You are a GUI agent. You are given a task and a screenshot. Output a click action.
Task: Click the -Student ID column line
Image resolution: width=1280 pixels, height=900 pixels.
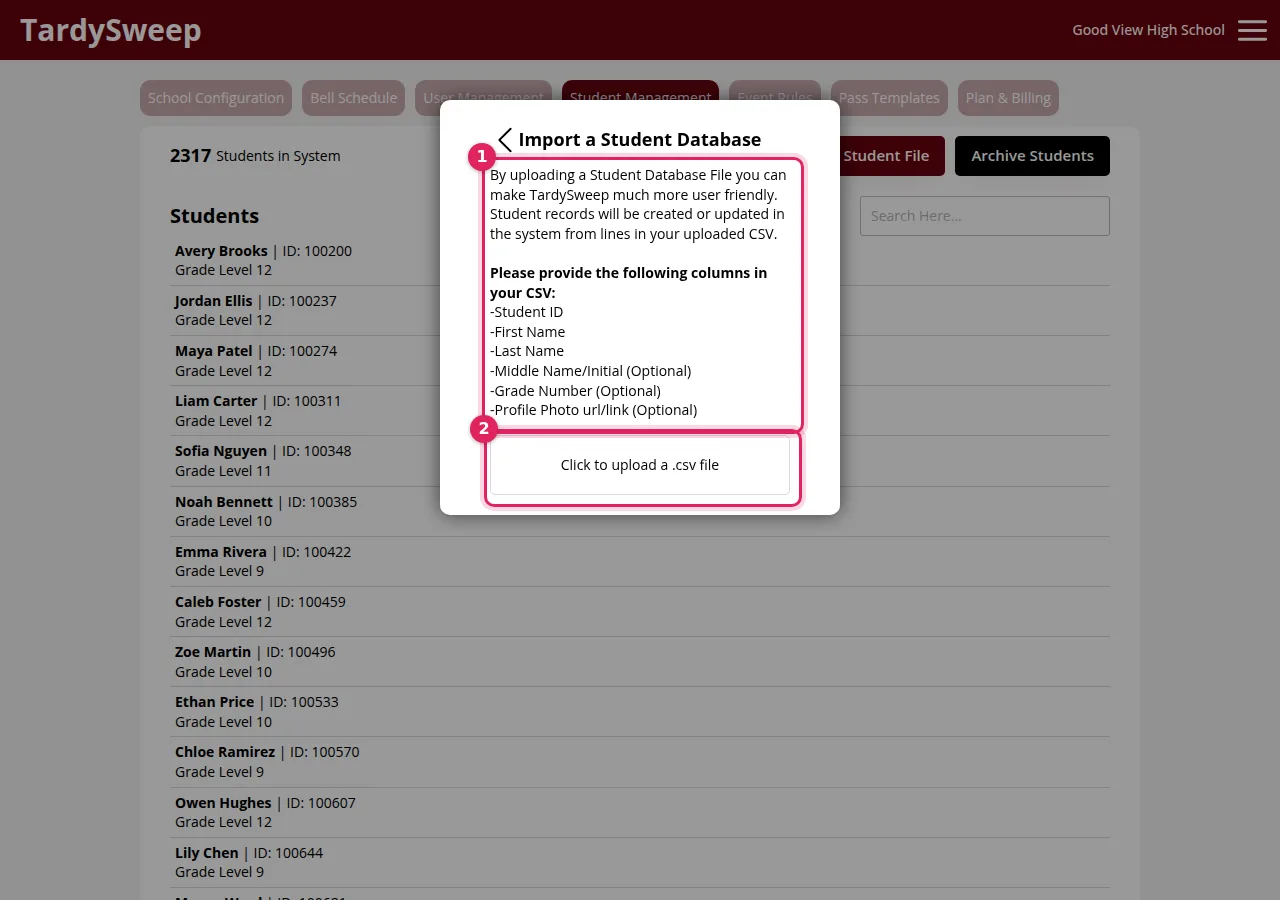tap(526, 312)
